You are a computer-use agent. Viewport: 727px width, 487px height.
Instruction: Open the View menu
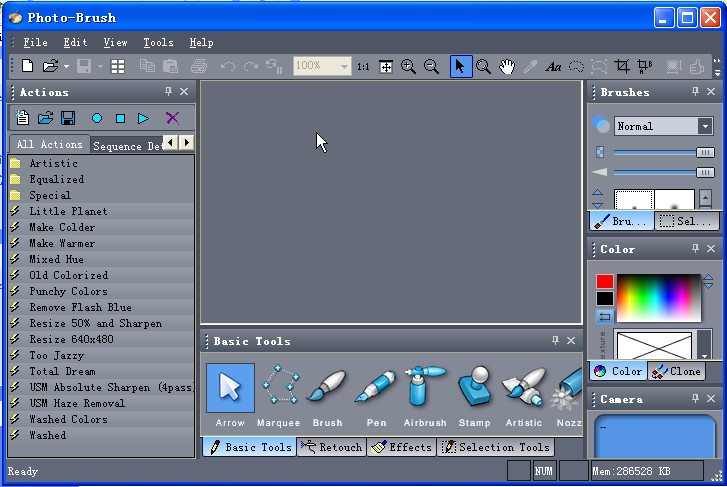115,42
